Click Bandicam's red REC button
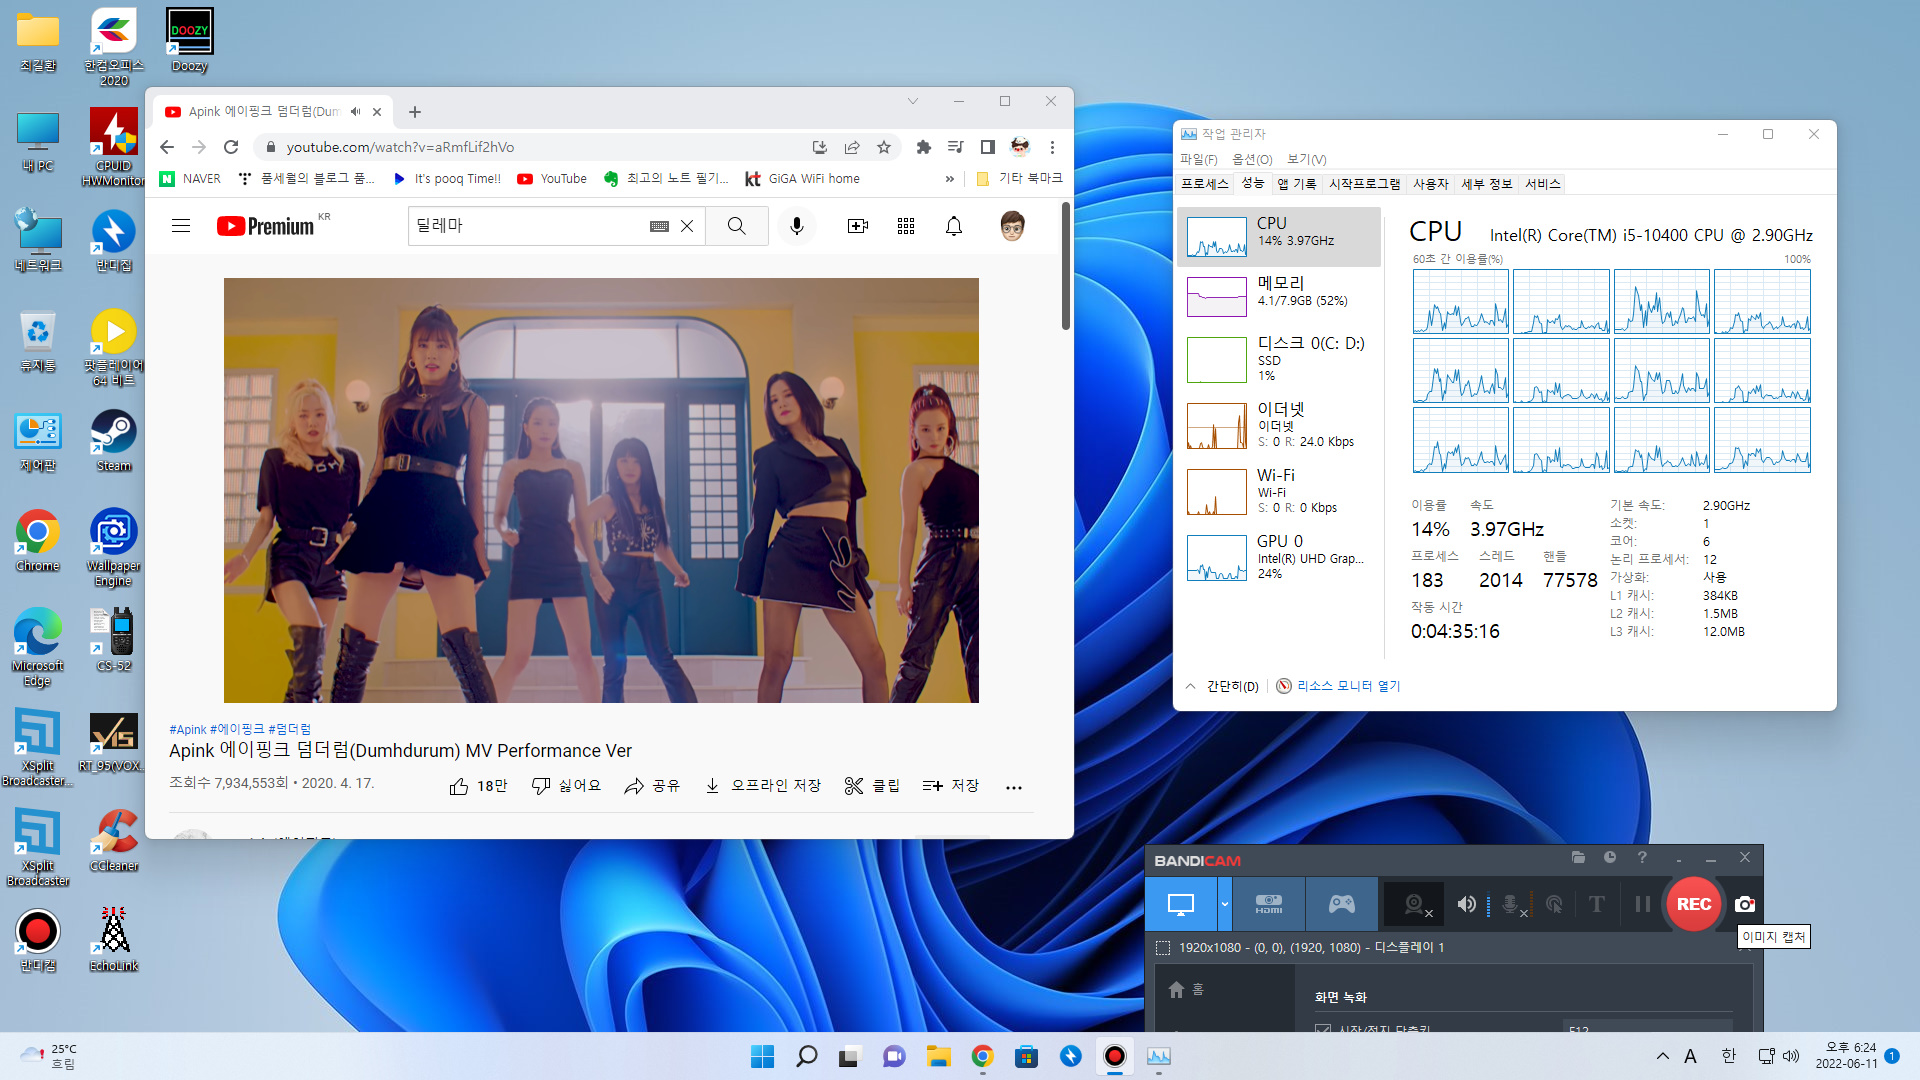Screen dimensions: 1920x1080 [x=1693, y=904]
